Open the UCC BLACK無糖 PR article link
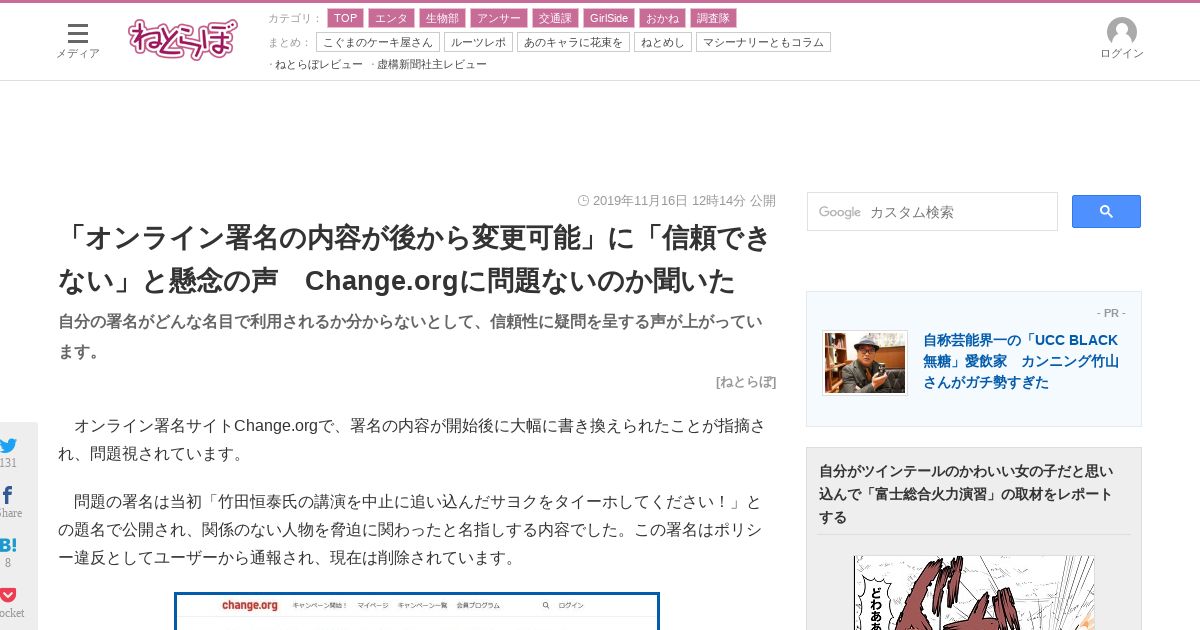Screen dimensions: 1200x630 (x=1021, y=361)
